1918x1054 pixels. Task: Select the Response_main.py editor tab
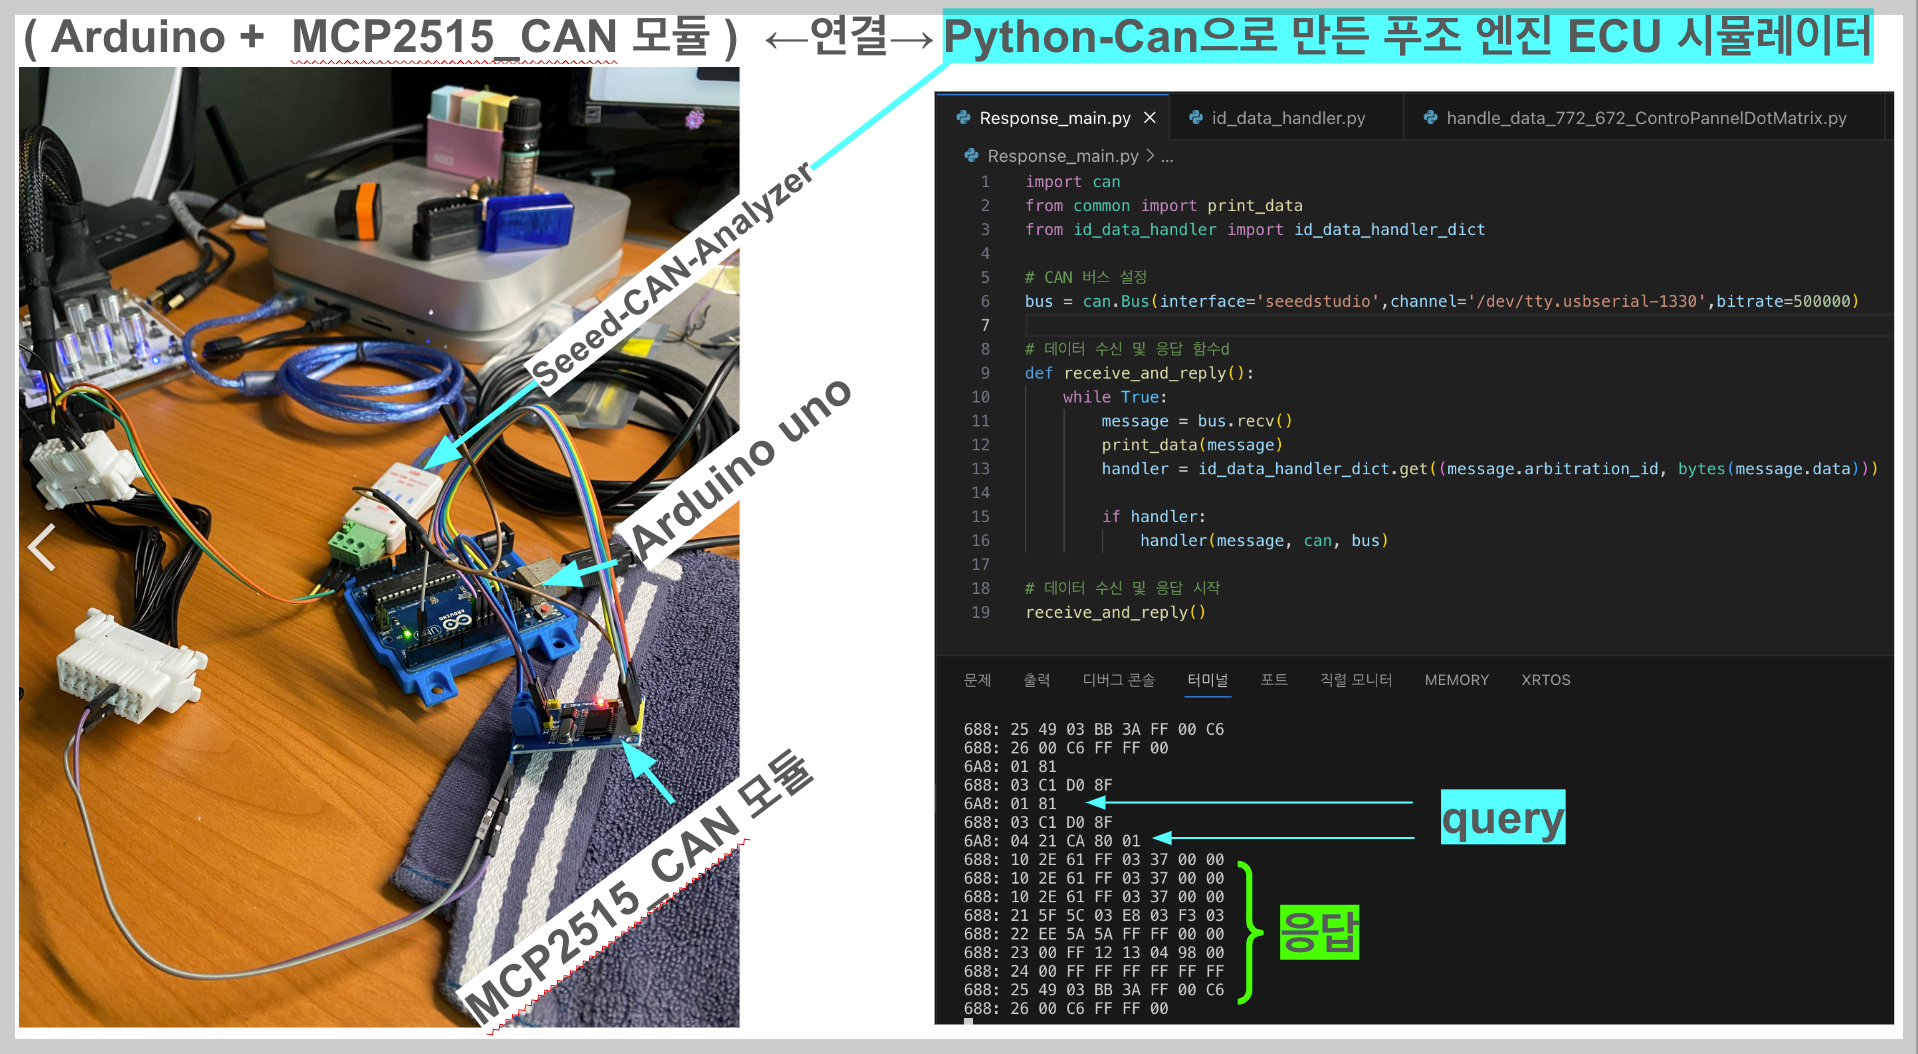pyautogui.click(x=1055, y=118)
